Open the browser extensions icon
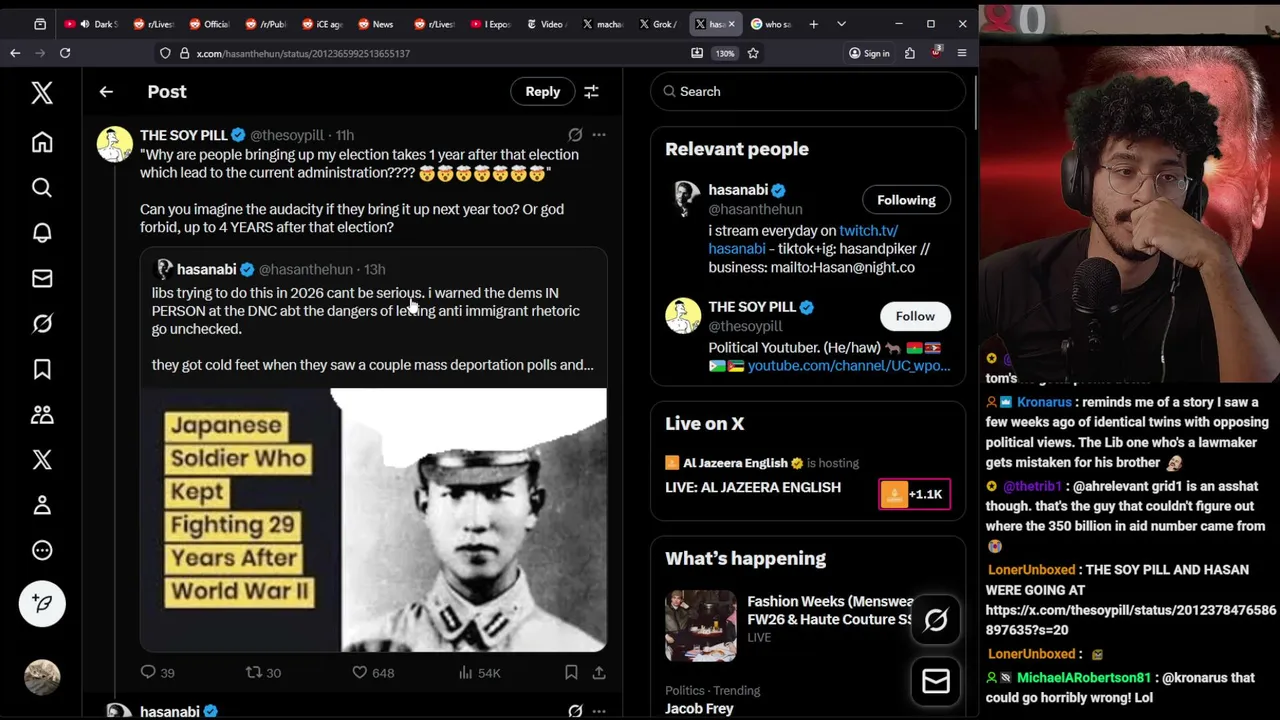Image resolution: width=1280 pixels, height=720 pixels. [x=909, y=53]
